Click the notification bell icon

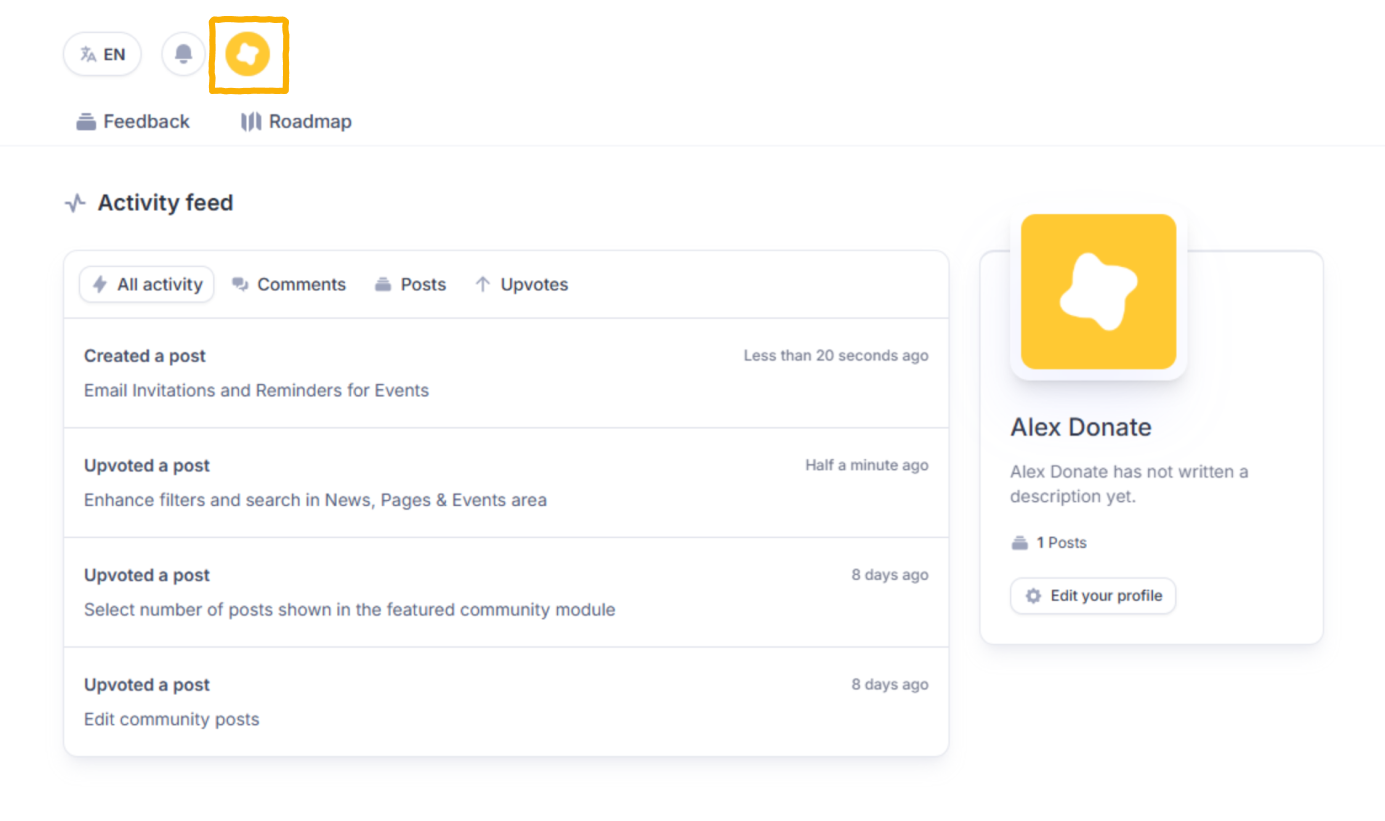click(x=183, y=54)
